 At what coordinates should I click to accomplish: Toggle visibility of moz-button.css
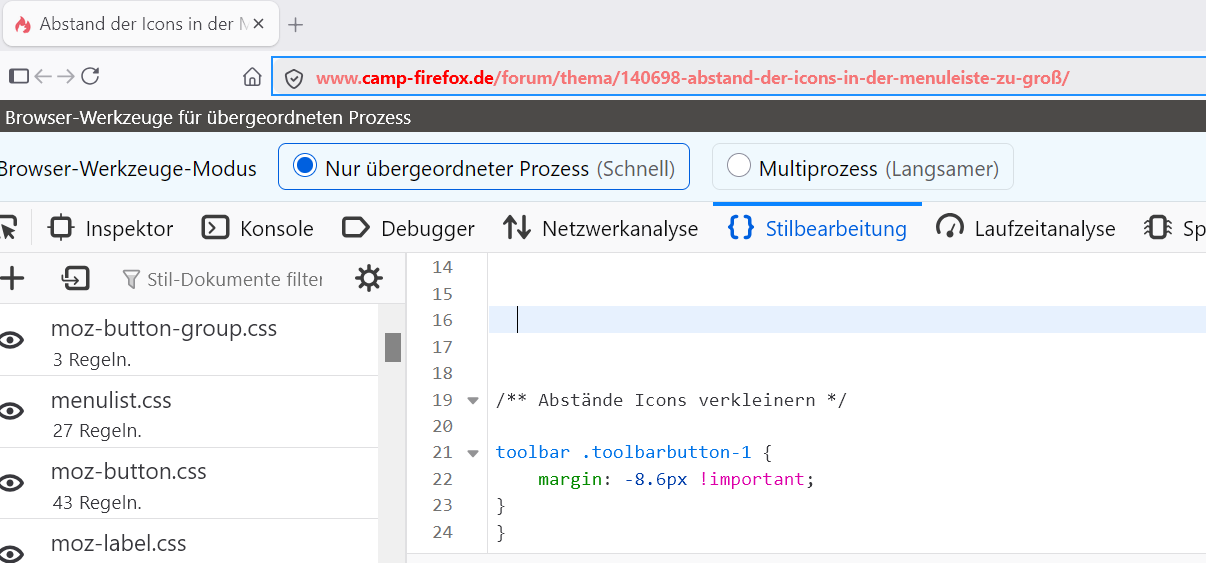pyautogui.click(x=11, y=483)
